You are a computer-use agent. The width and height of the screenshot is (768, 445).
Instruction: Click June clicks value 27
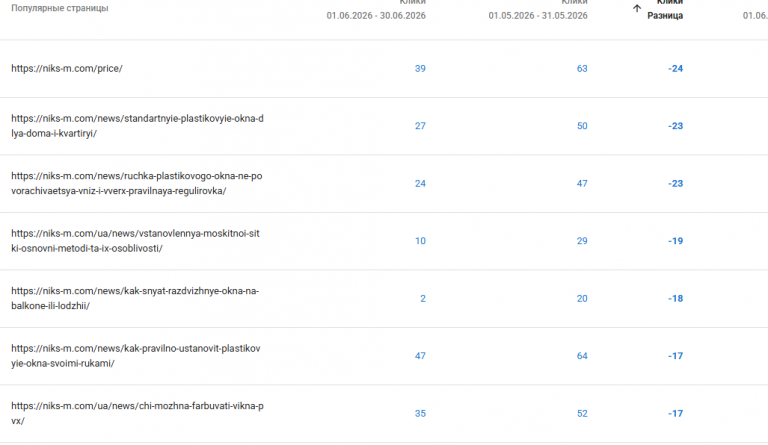coord(420,126)
